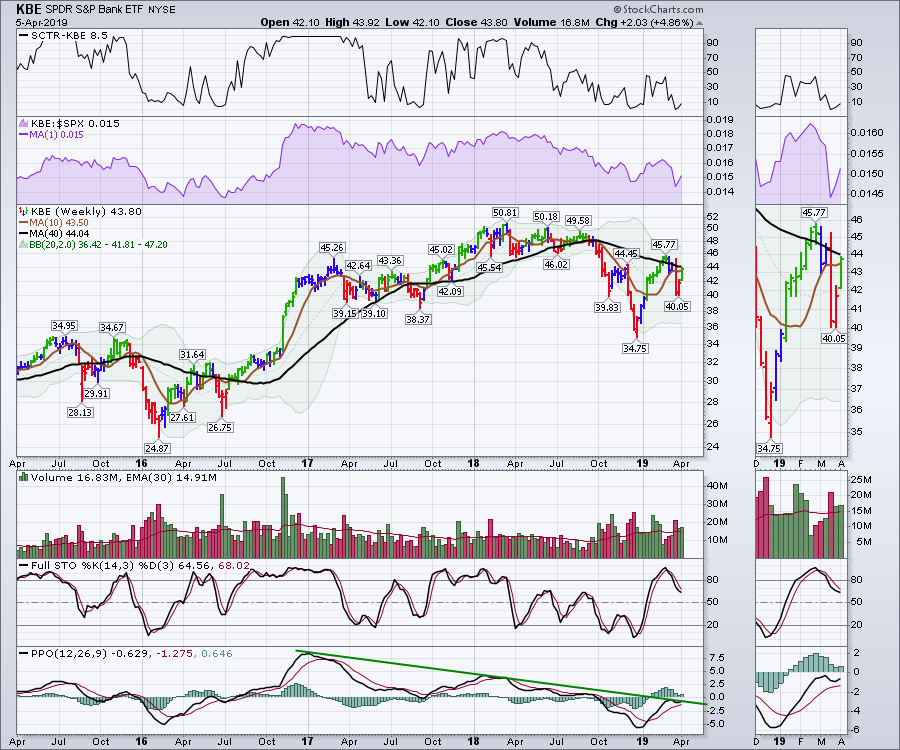The width and height of the screenshot is (900, 750).
Task: Click the 50.18 price label
Action: tap(546, 216)
